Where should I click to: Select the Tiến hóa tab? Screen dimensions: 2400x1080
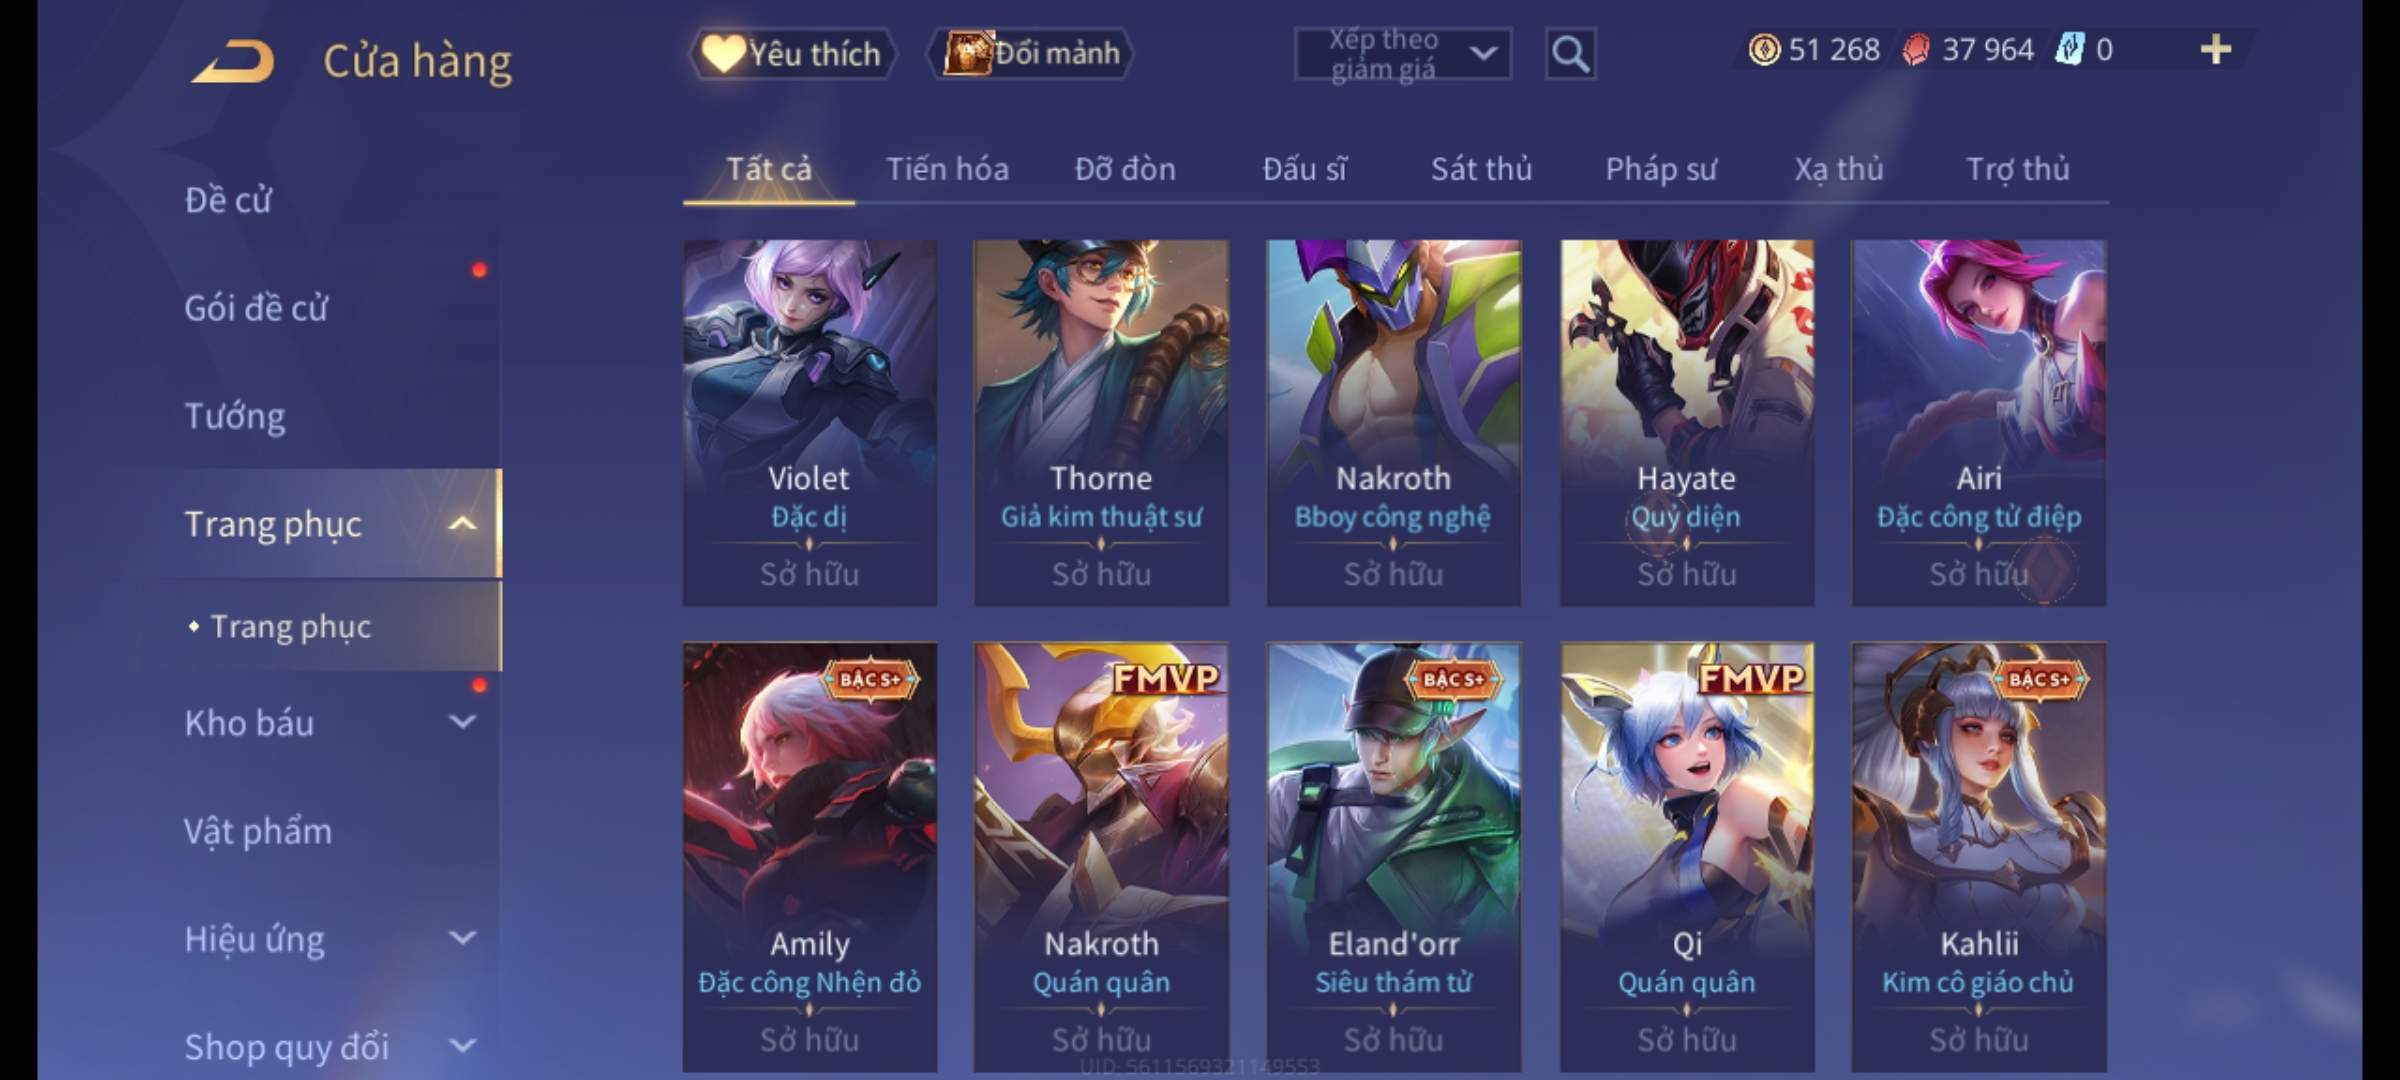[x=947, y=169]
